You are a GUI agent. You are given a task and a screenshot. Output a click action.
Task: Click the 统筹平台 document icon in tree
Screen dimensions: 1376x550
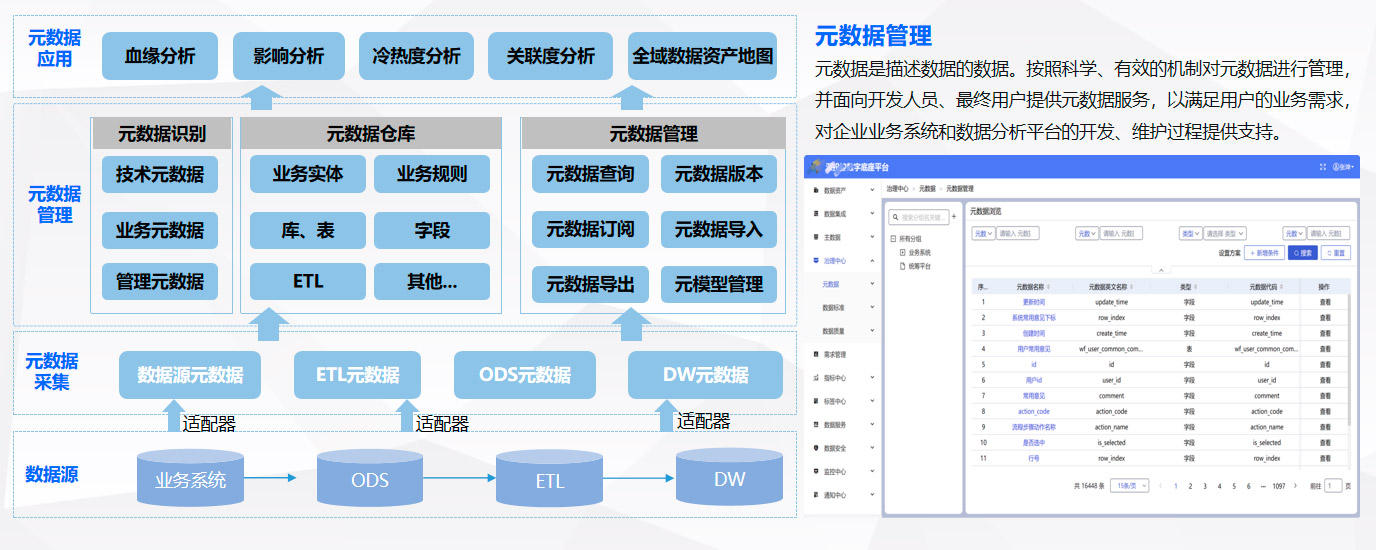click(902, 266)
